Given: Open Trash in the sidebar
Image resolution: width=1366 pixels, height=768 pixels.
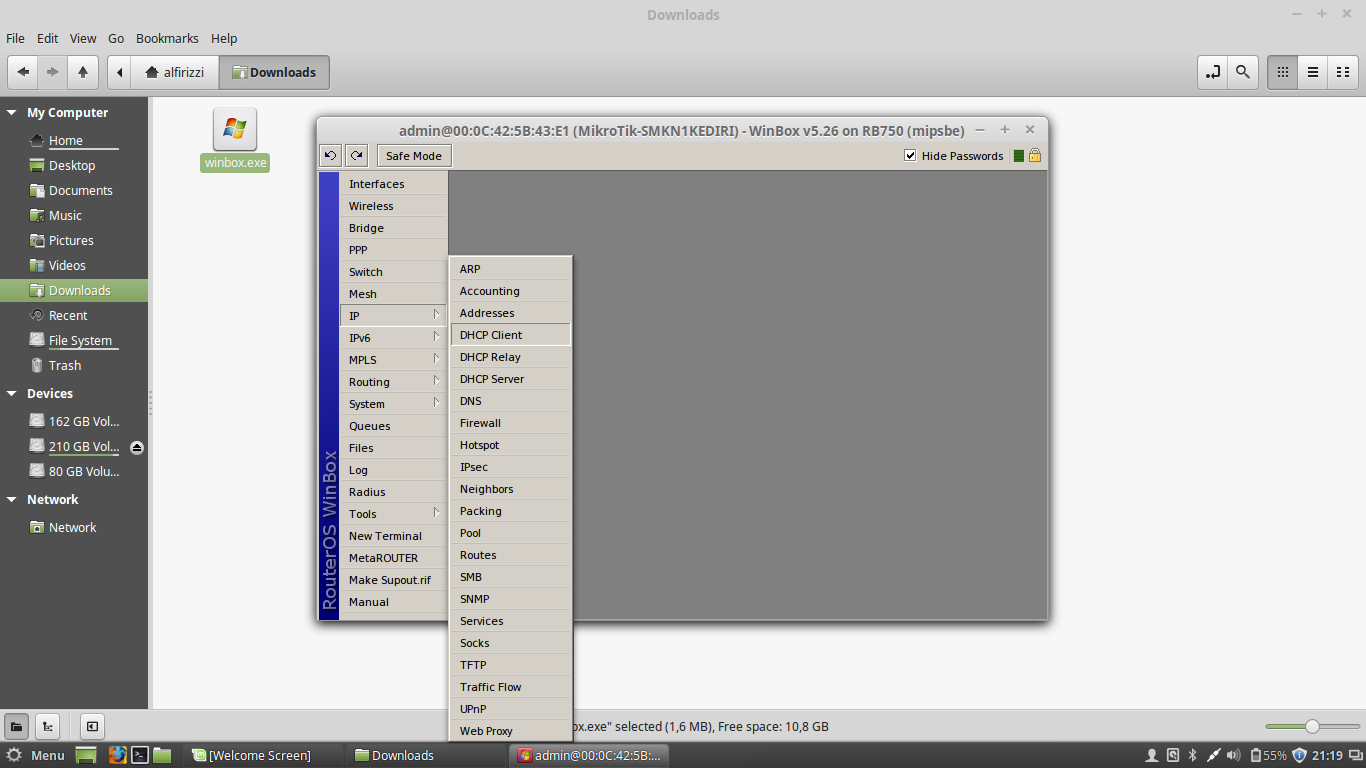Looking at the screenshot, I should [65, 366].
